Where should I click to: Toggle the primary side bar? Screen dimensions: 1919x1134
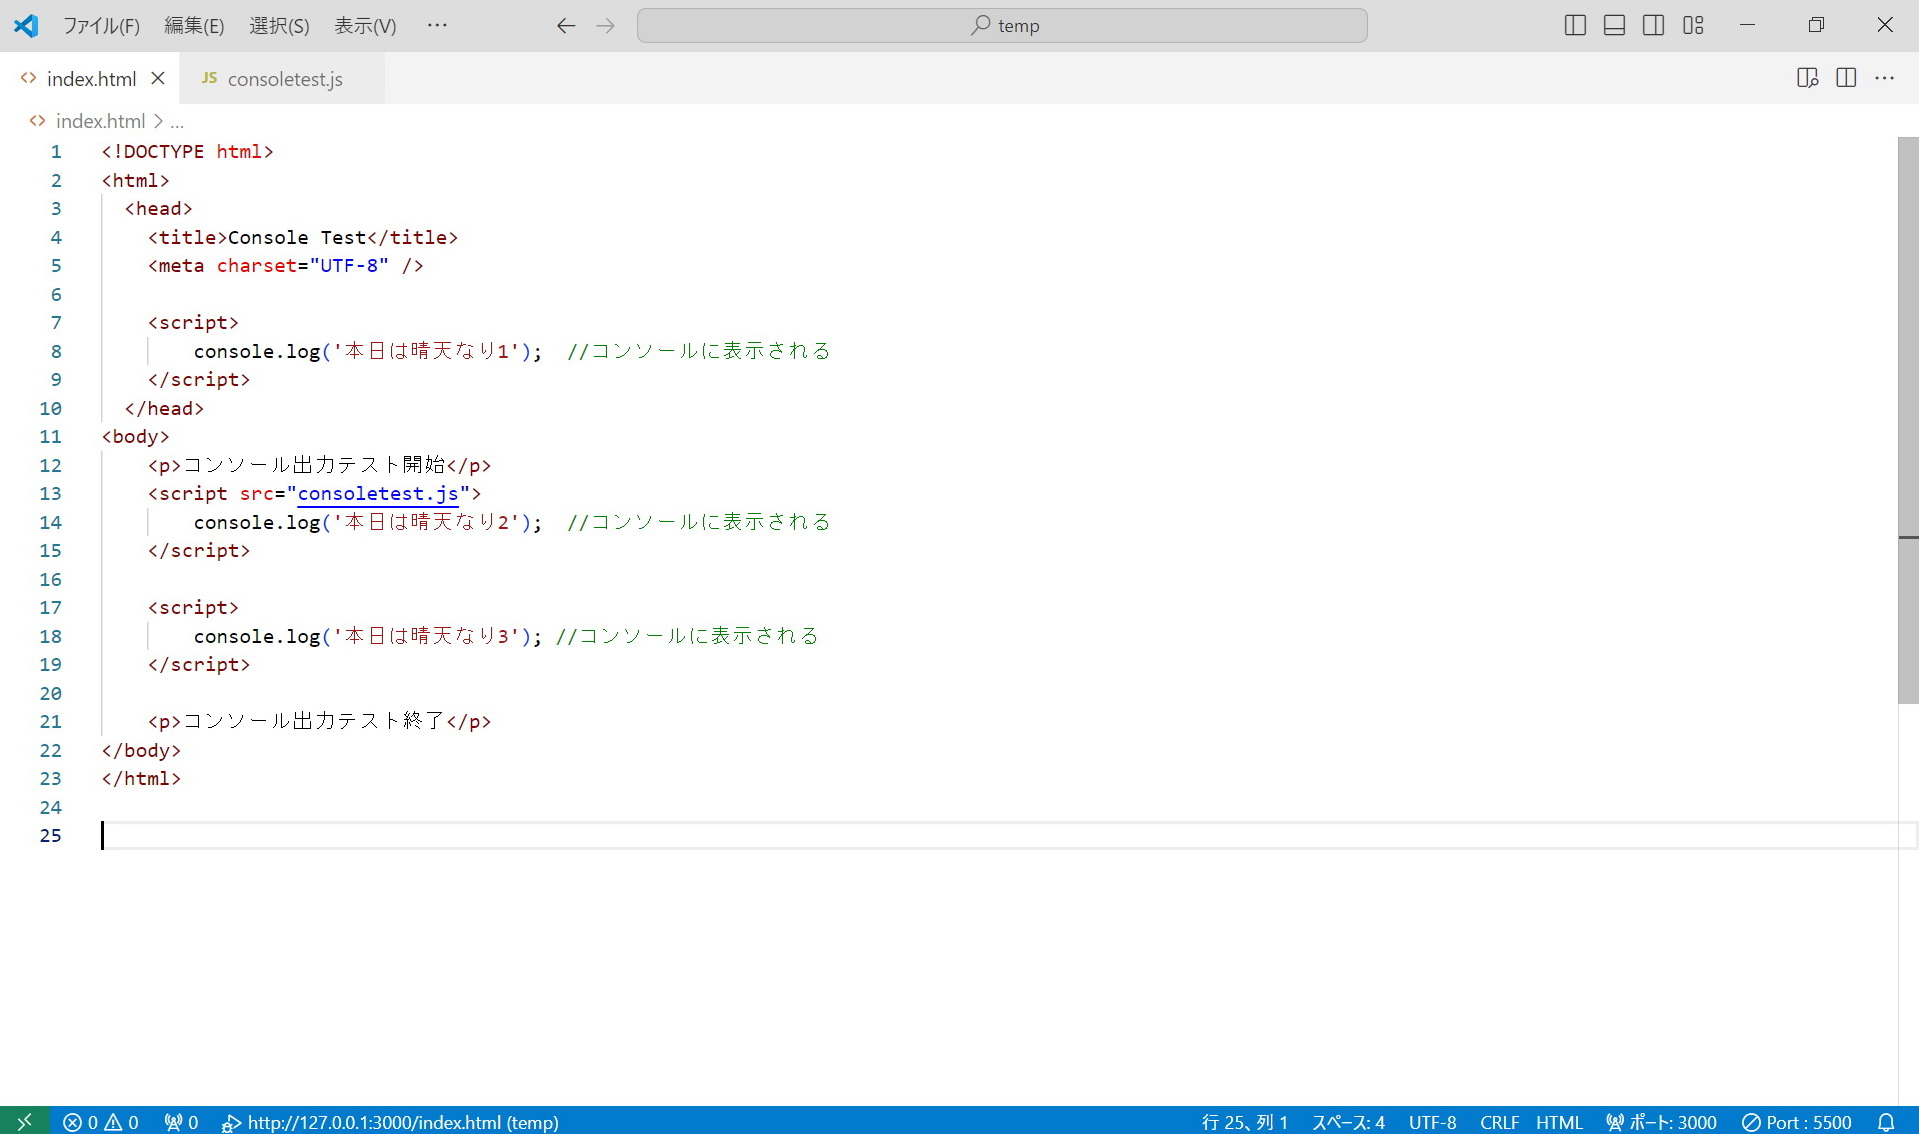coord(1575,26)
